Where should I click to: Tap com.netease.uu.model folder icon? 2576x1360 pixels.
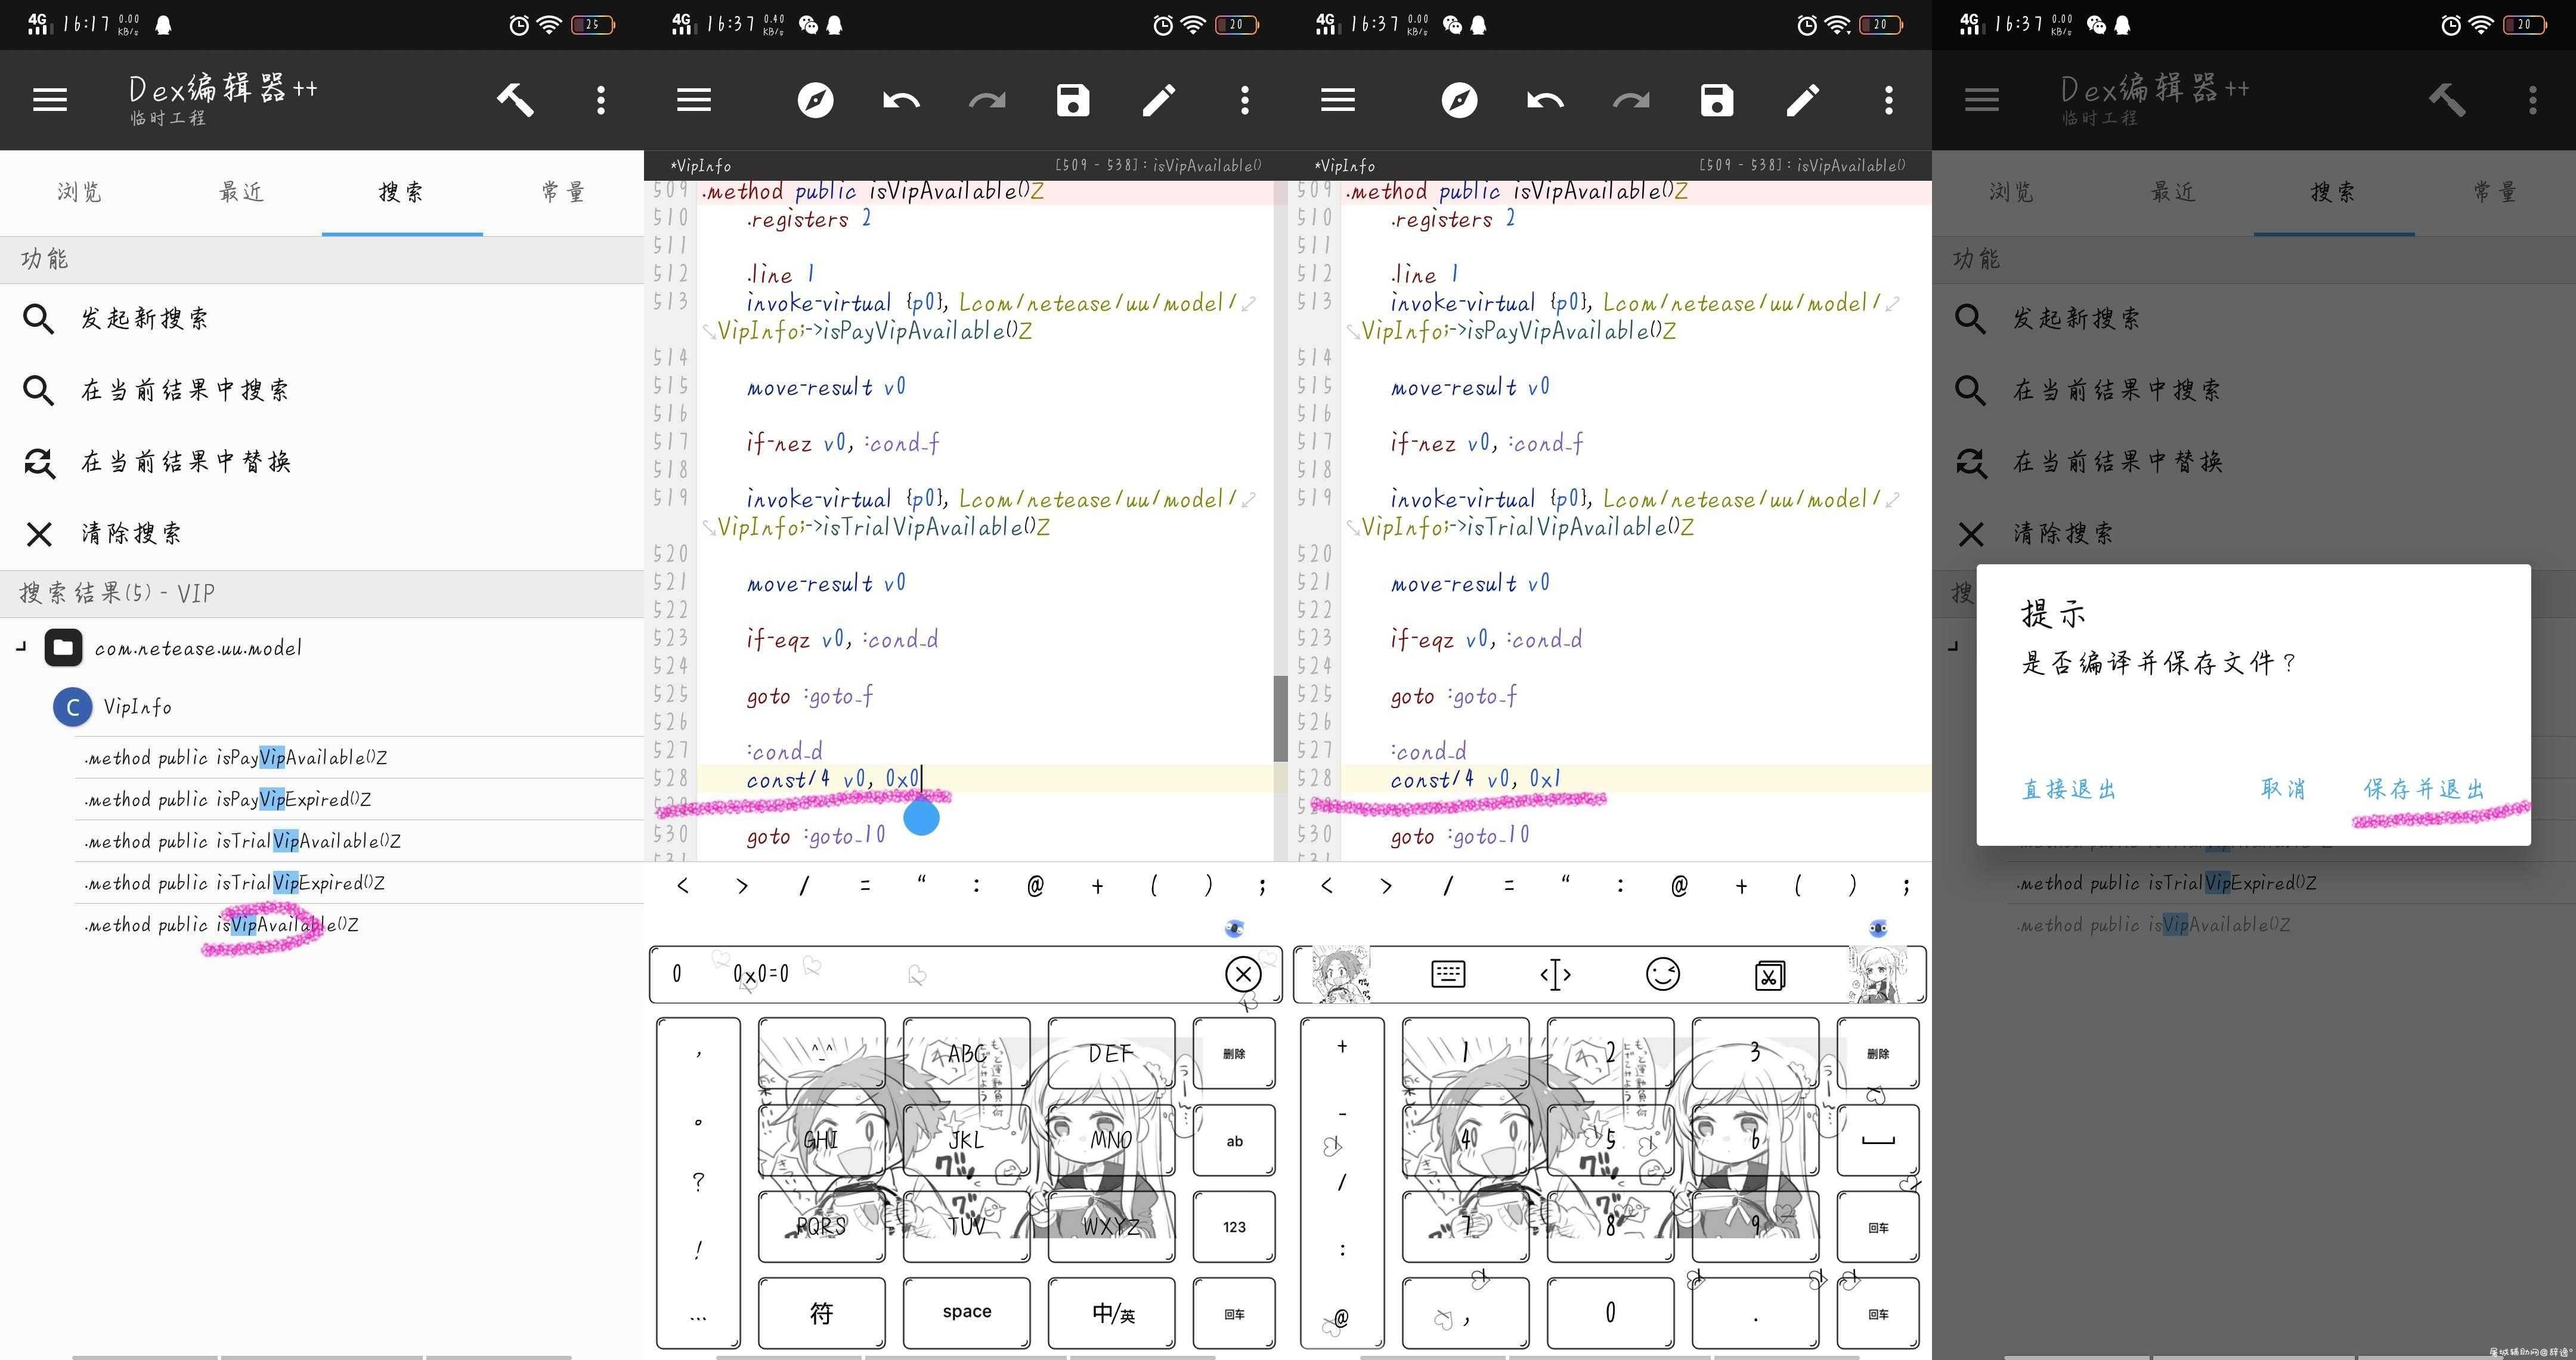(x=63, y=648)
